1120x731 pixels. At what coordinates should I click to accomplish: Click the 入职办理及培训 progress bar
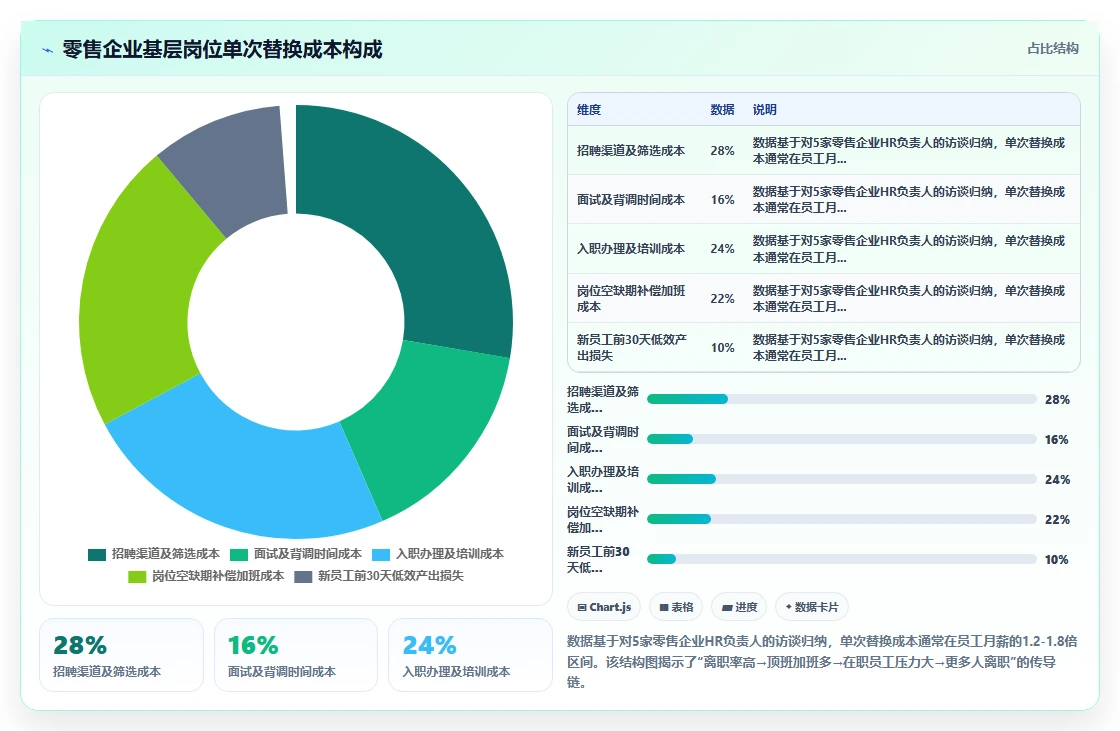[x=841, y=479]
